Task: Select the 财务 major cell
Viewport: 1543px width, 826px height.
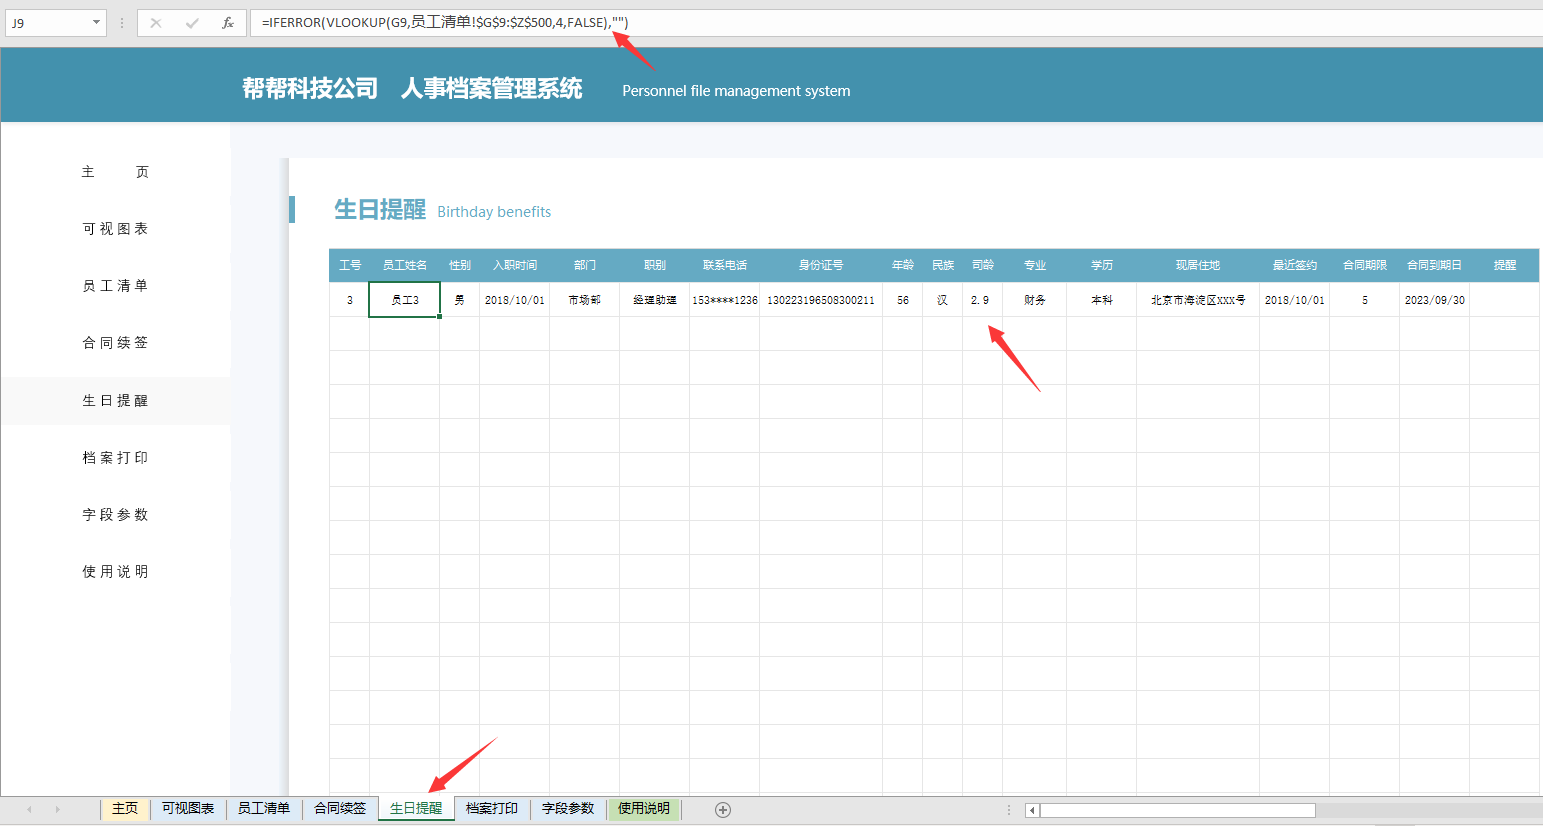Action: coord(1035,300)
